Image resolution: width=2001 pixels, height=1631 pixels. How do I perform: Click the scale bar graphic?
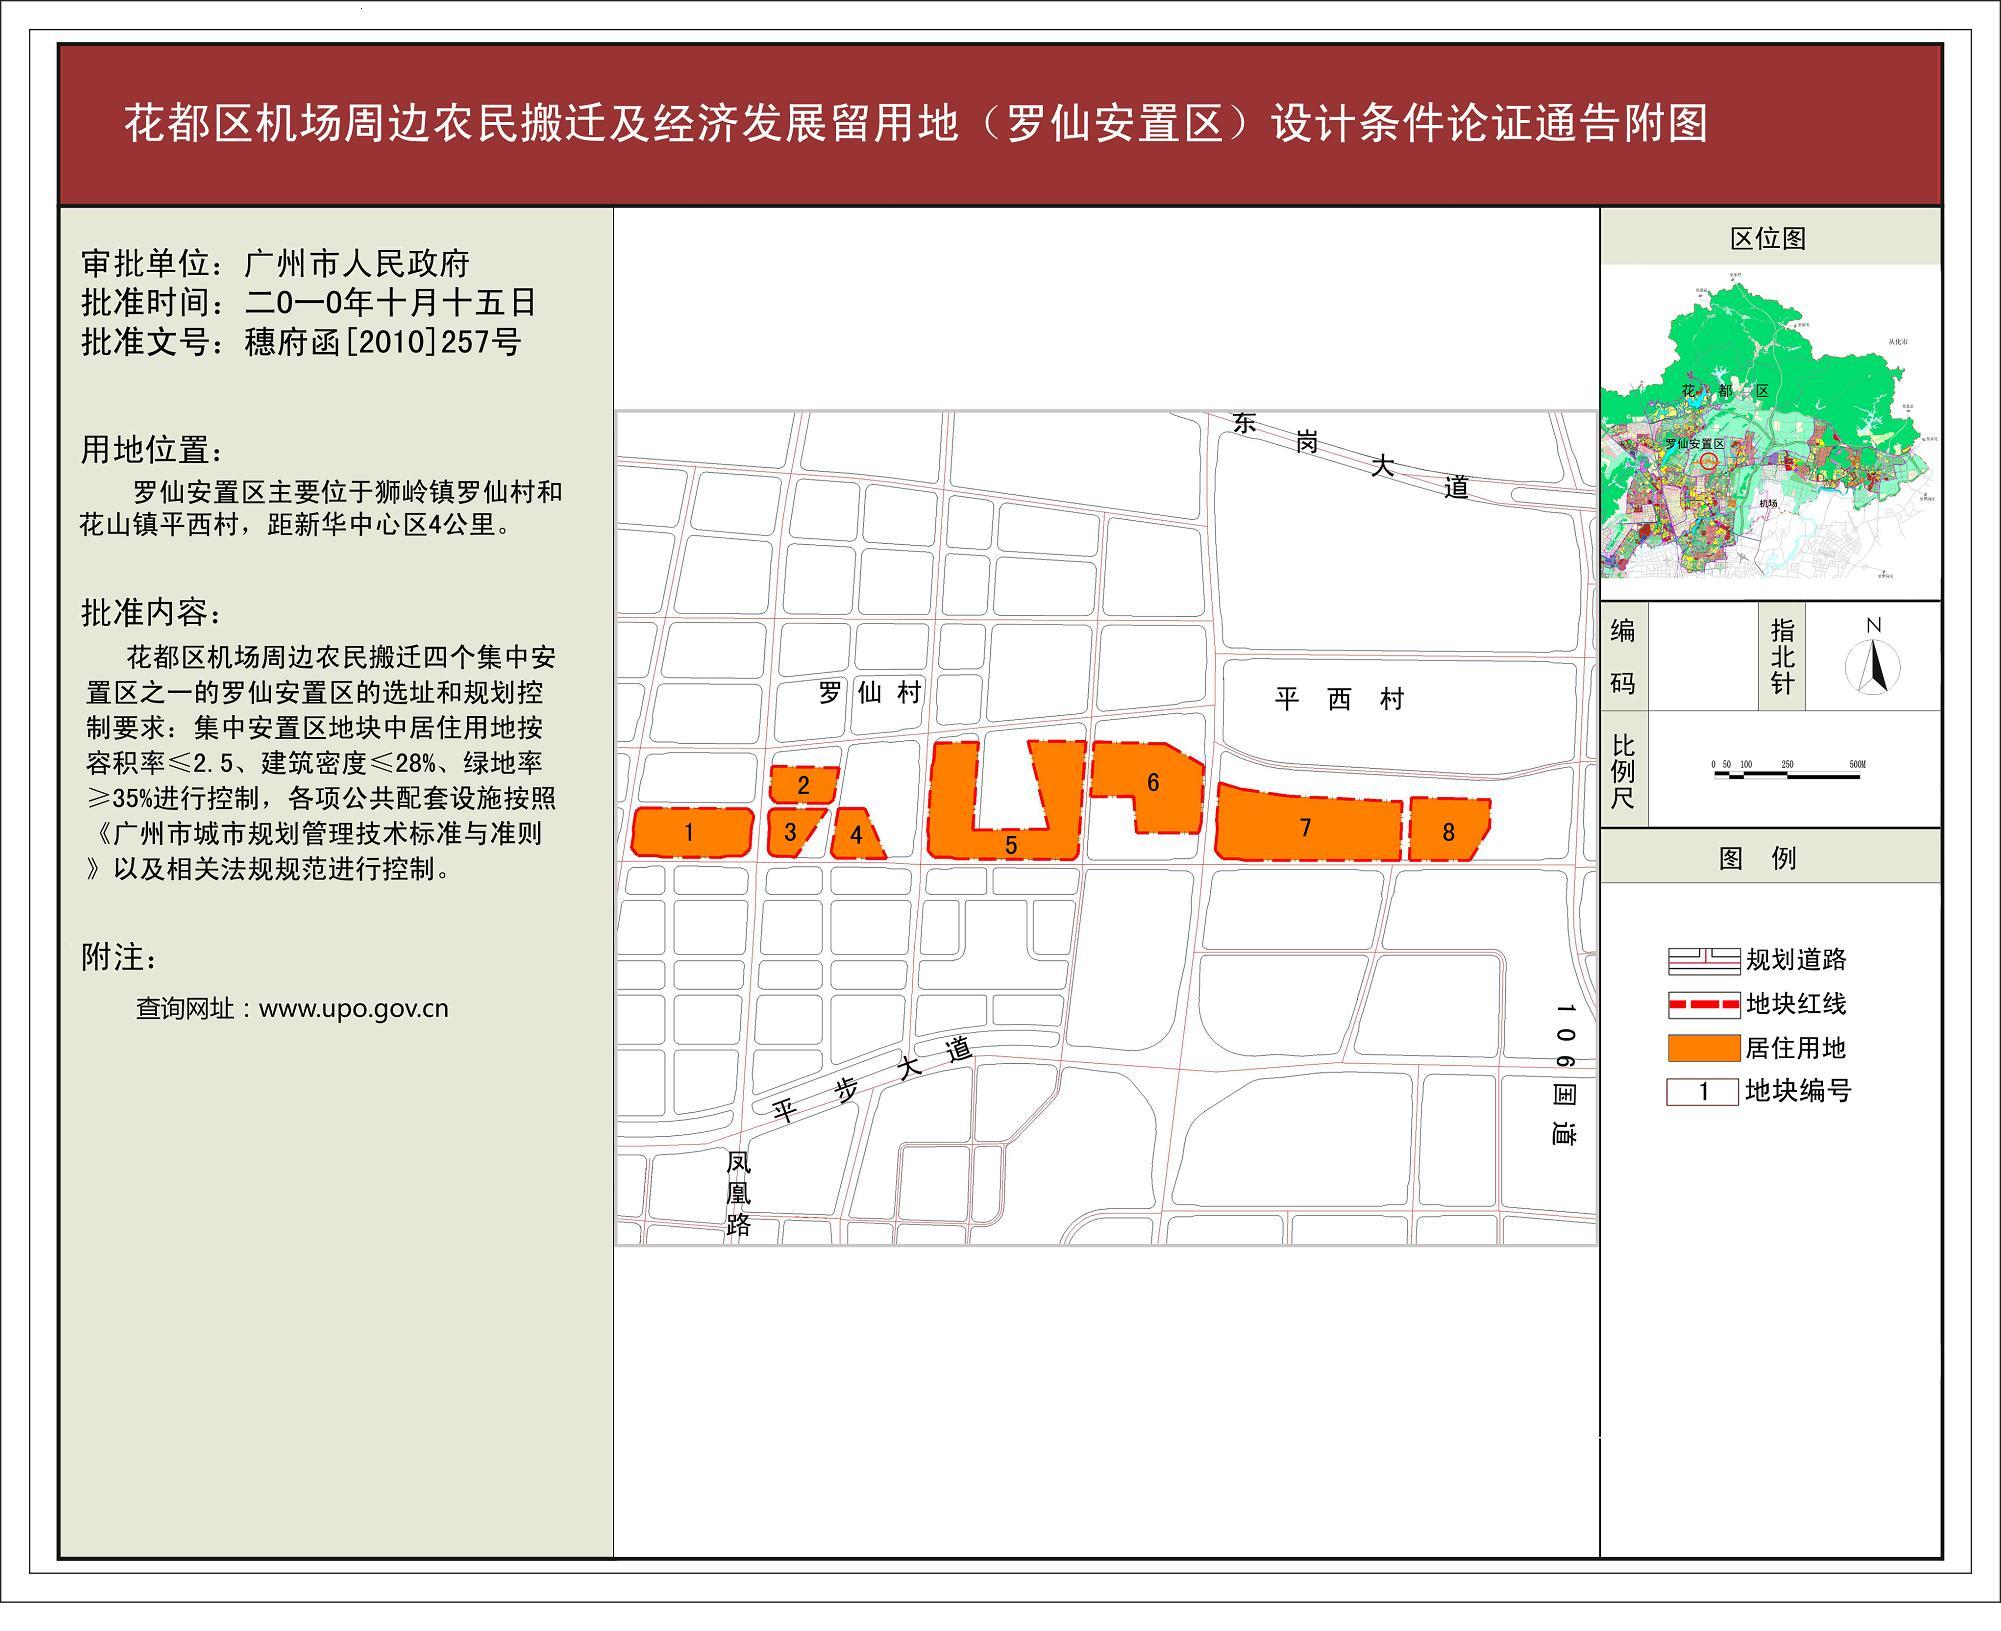coord(1786,774)
